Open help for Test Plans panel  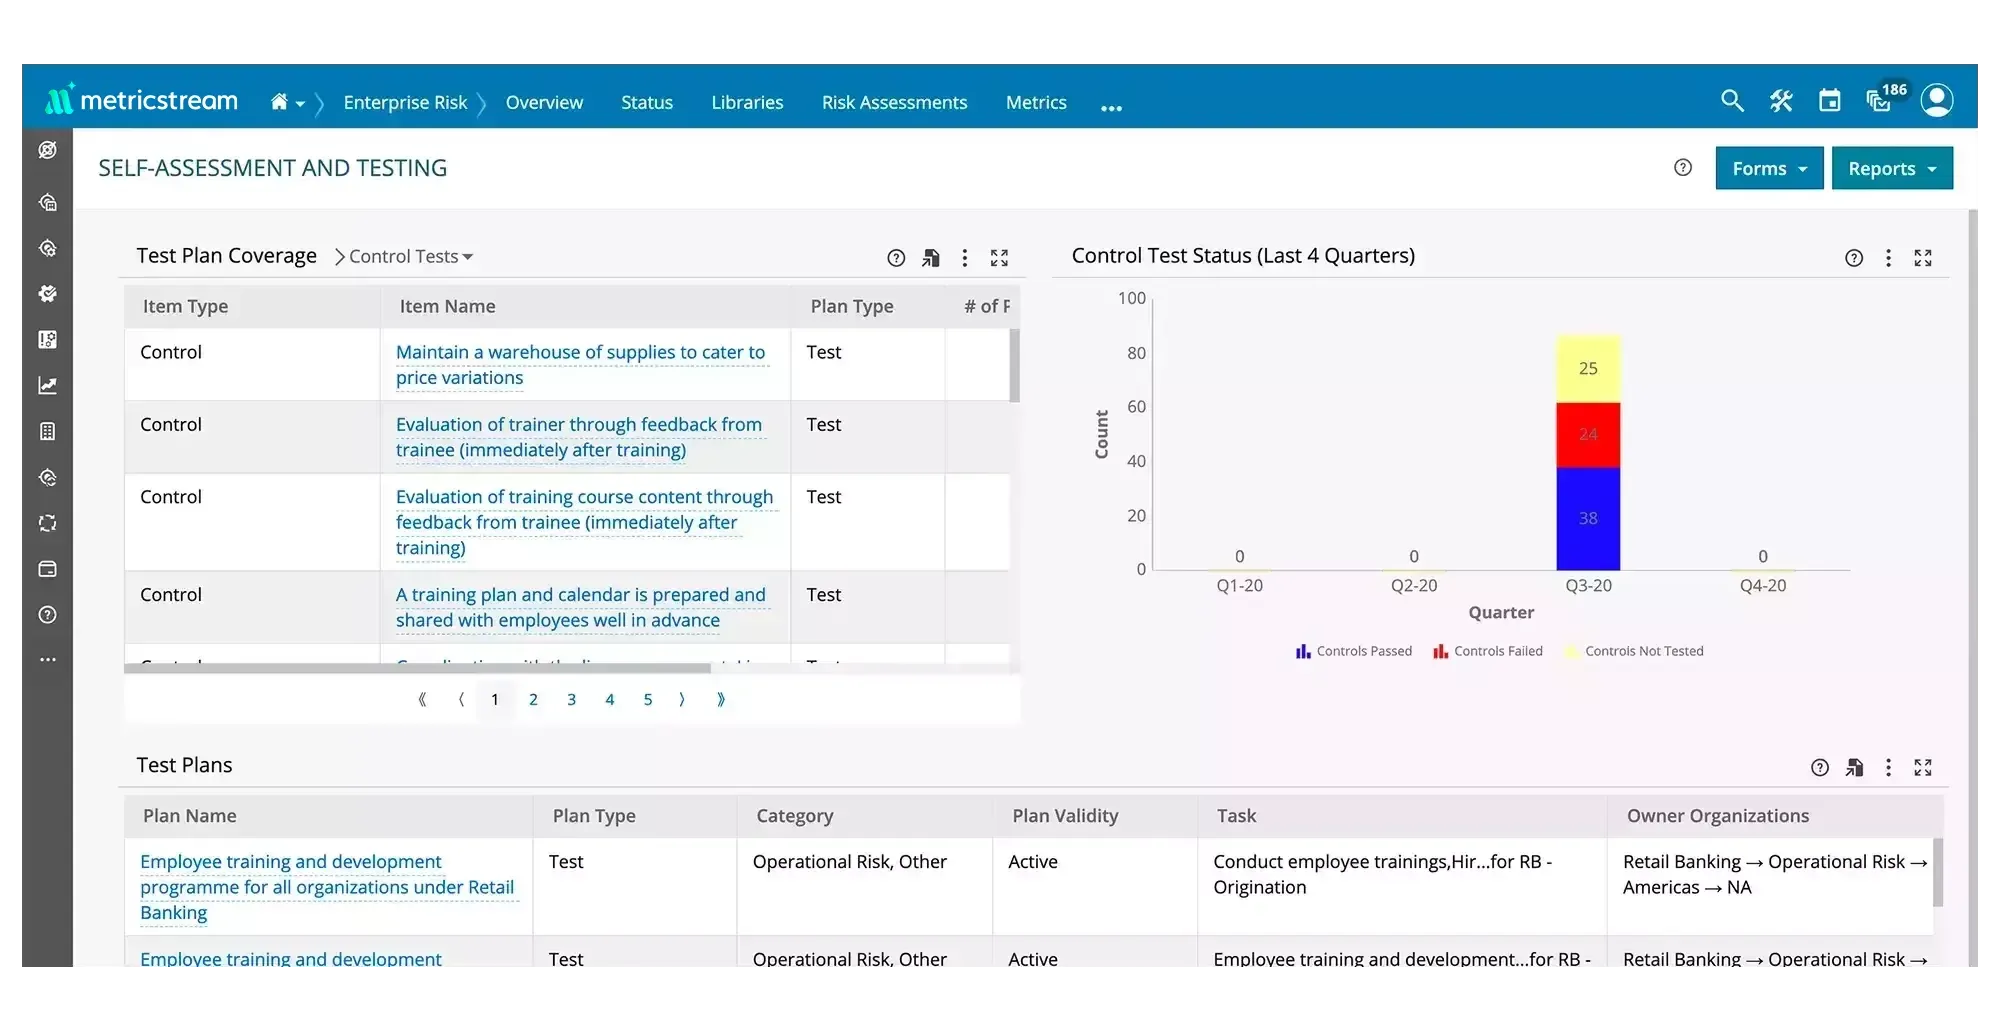click(1820, 768)
